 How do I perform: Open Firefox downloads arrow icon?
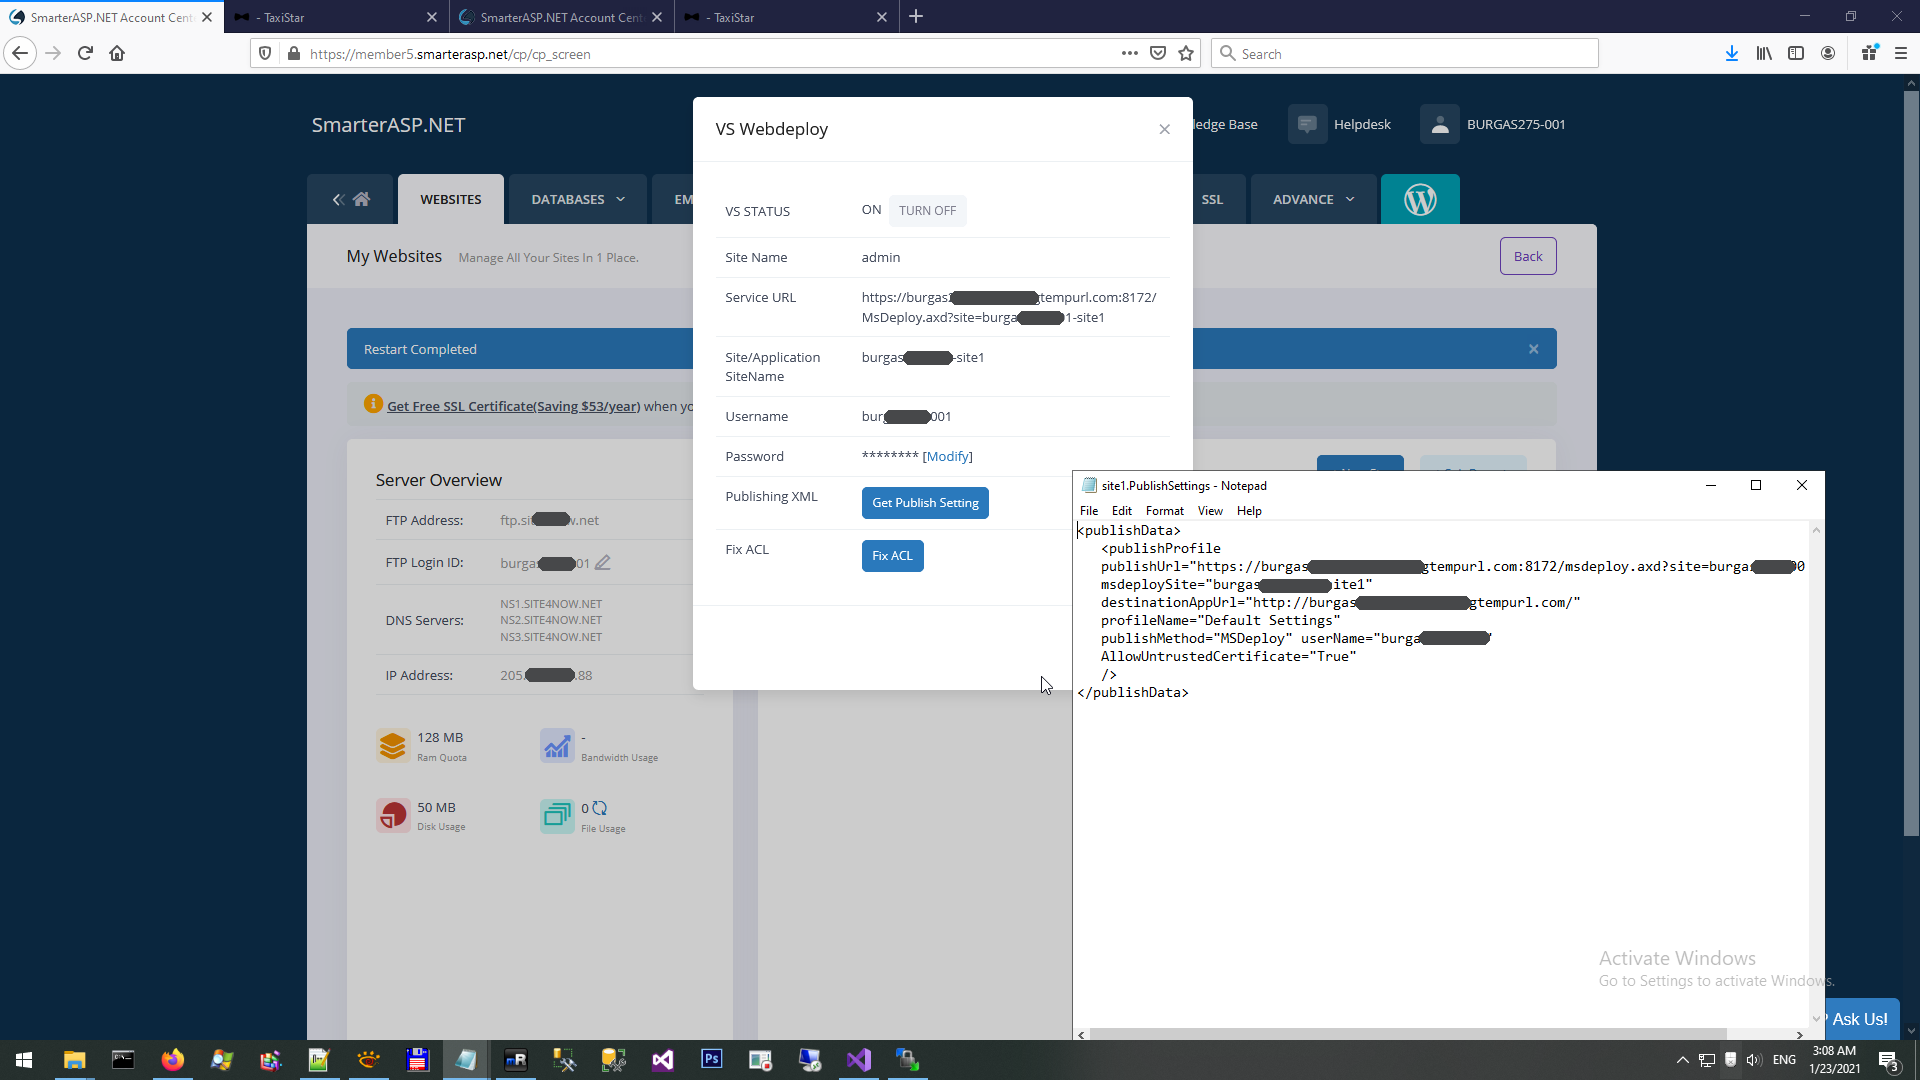pyautogui.click(x=1731, y=54)
